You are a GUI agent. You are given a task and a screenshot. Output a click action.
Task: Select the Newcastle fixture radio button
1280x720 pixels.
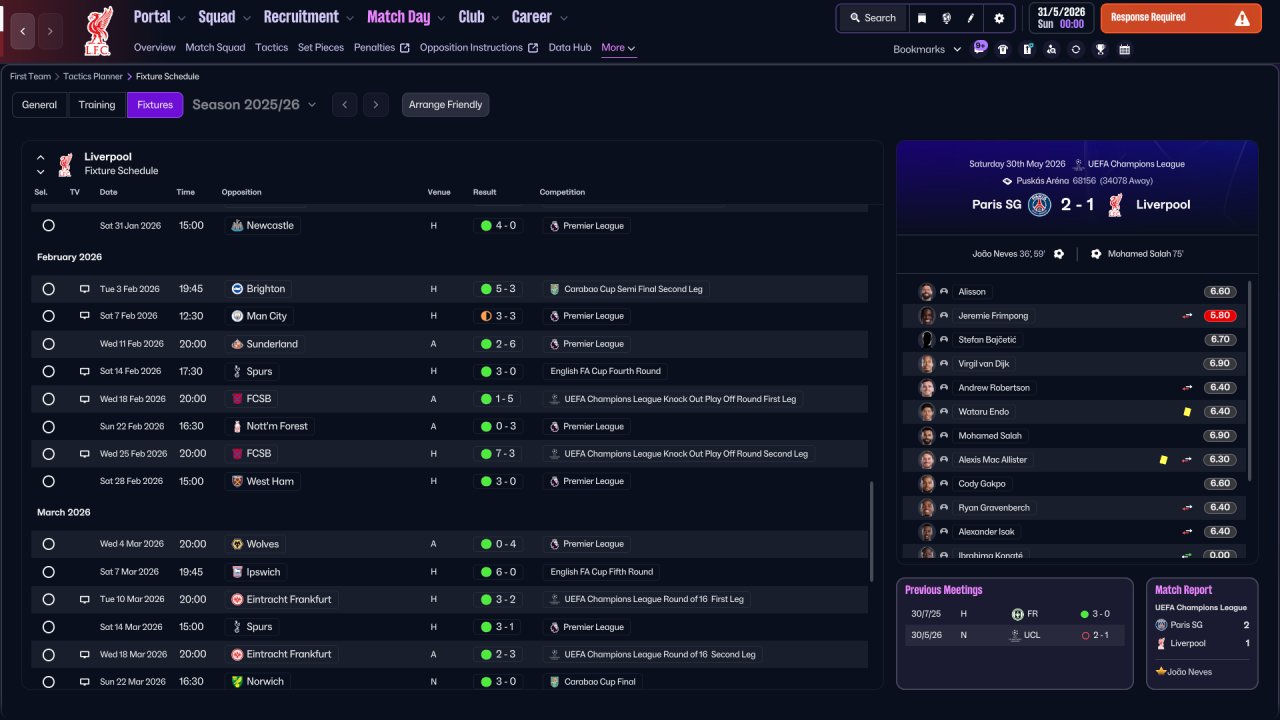pyautogui.click(x=48, y=226)
